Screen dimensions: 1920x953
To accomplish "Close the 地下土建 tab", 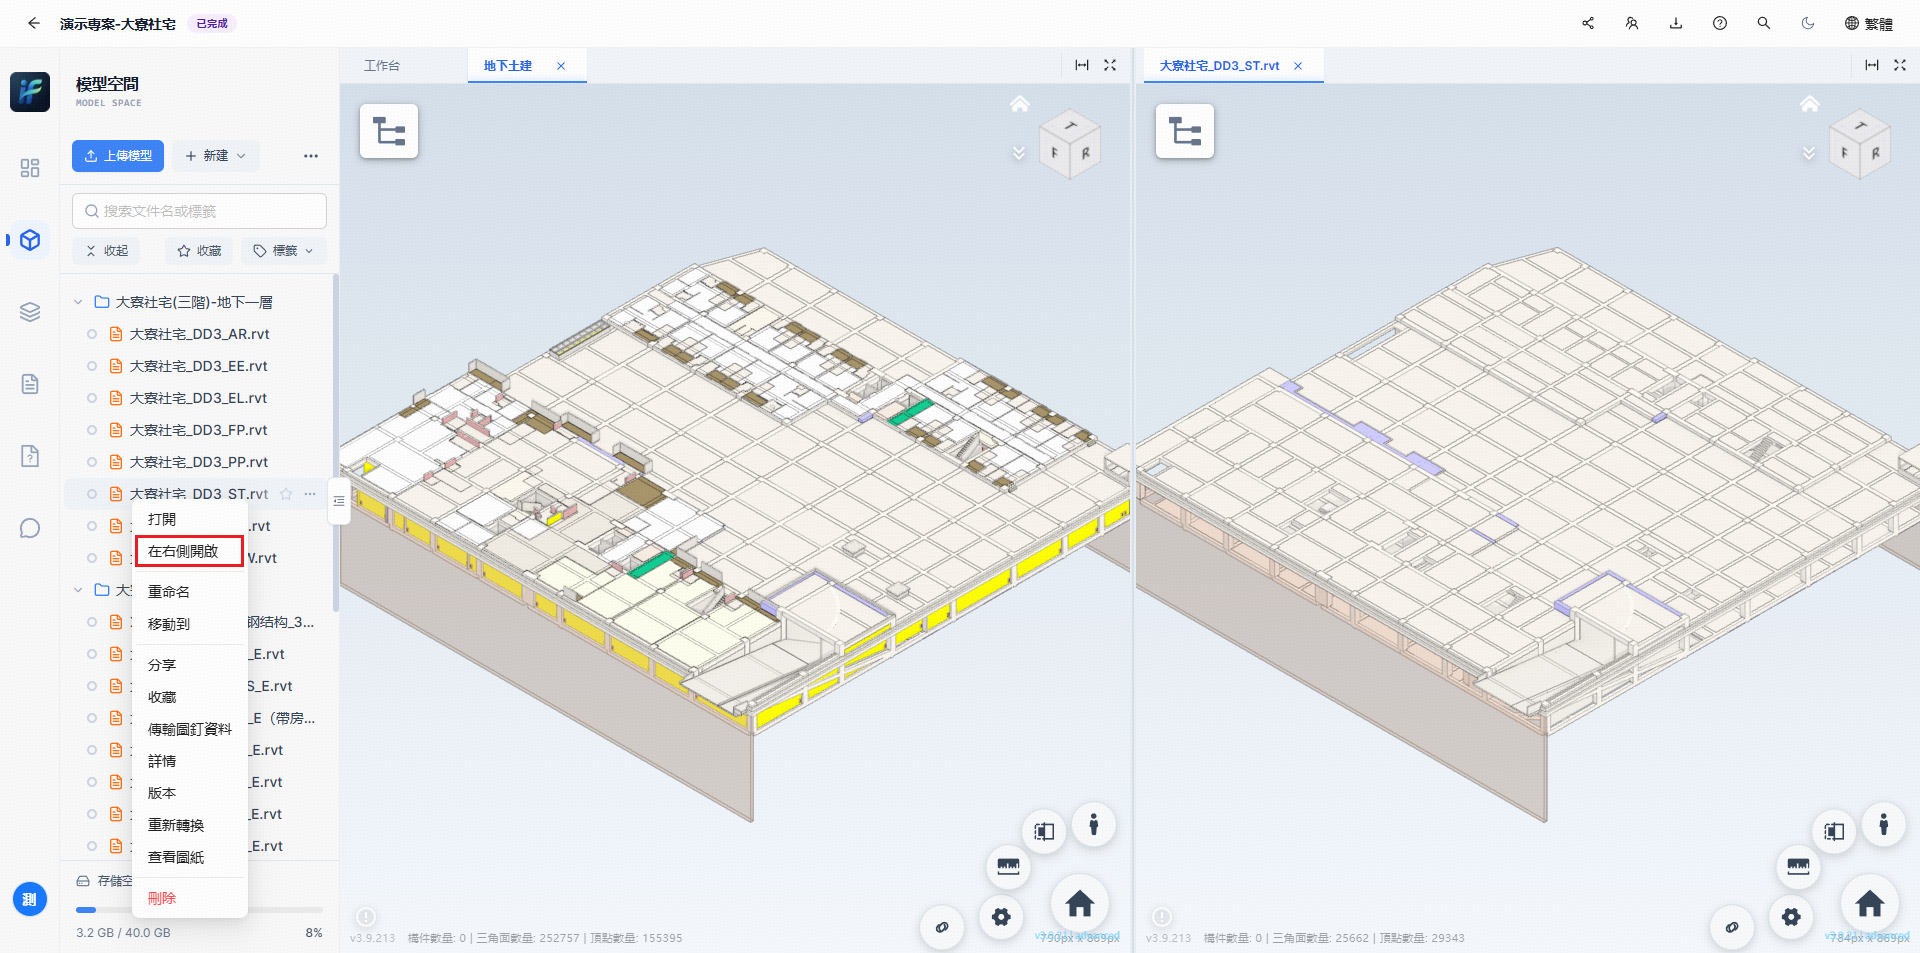I will pyautogui.click(x=561, y=66).
